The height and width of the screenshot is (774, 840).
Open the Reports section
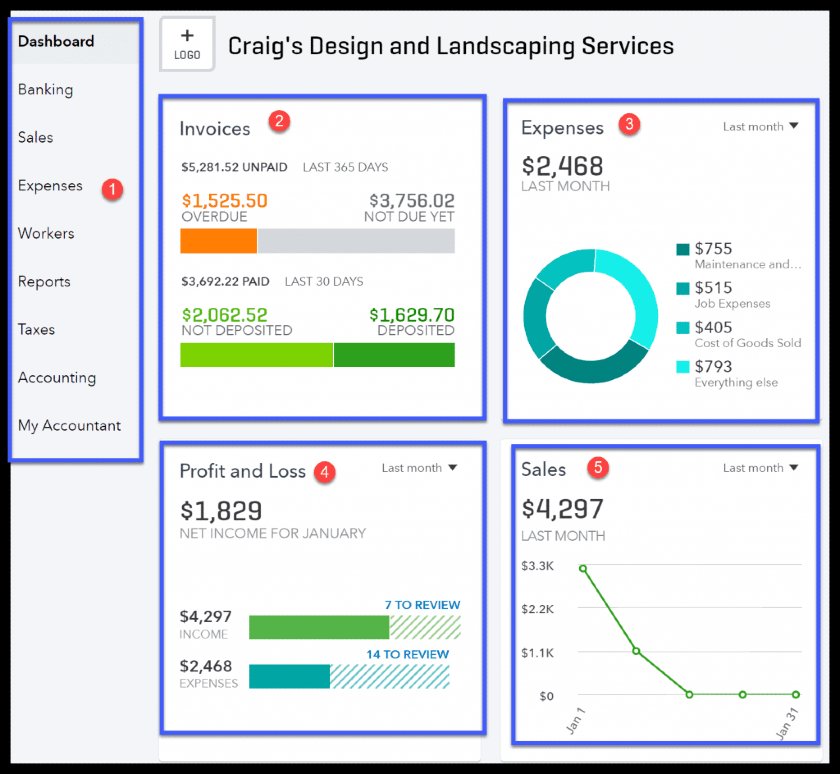pos(44,281)
